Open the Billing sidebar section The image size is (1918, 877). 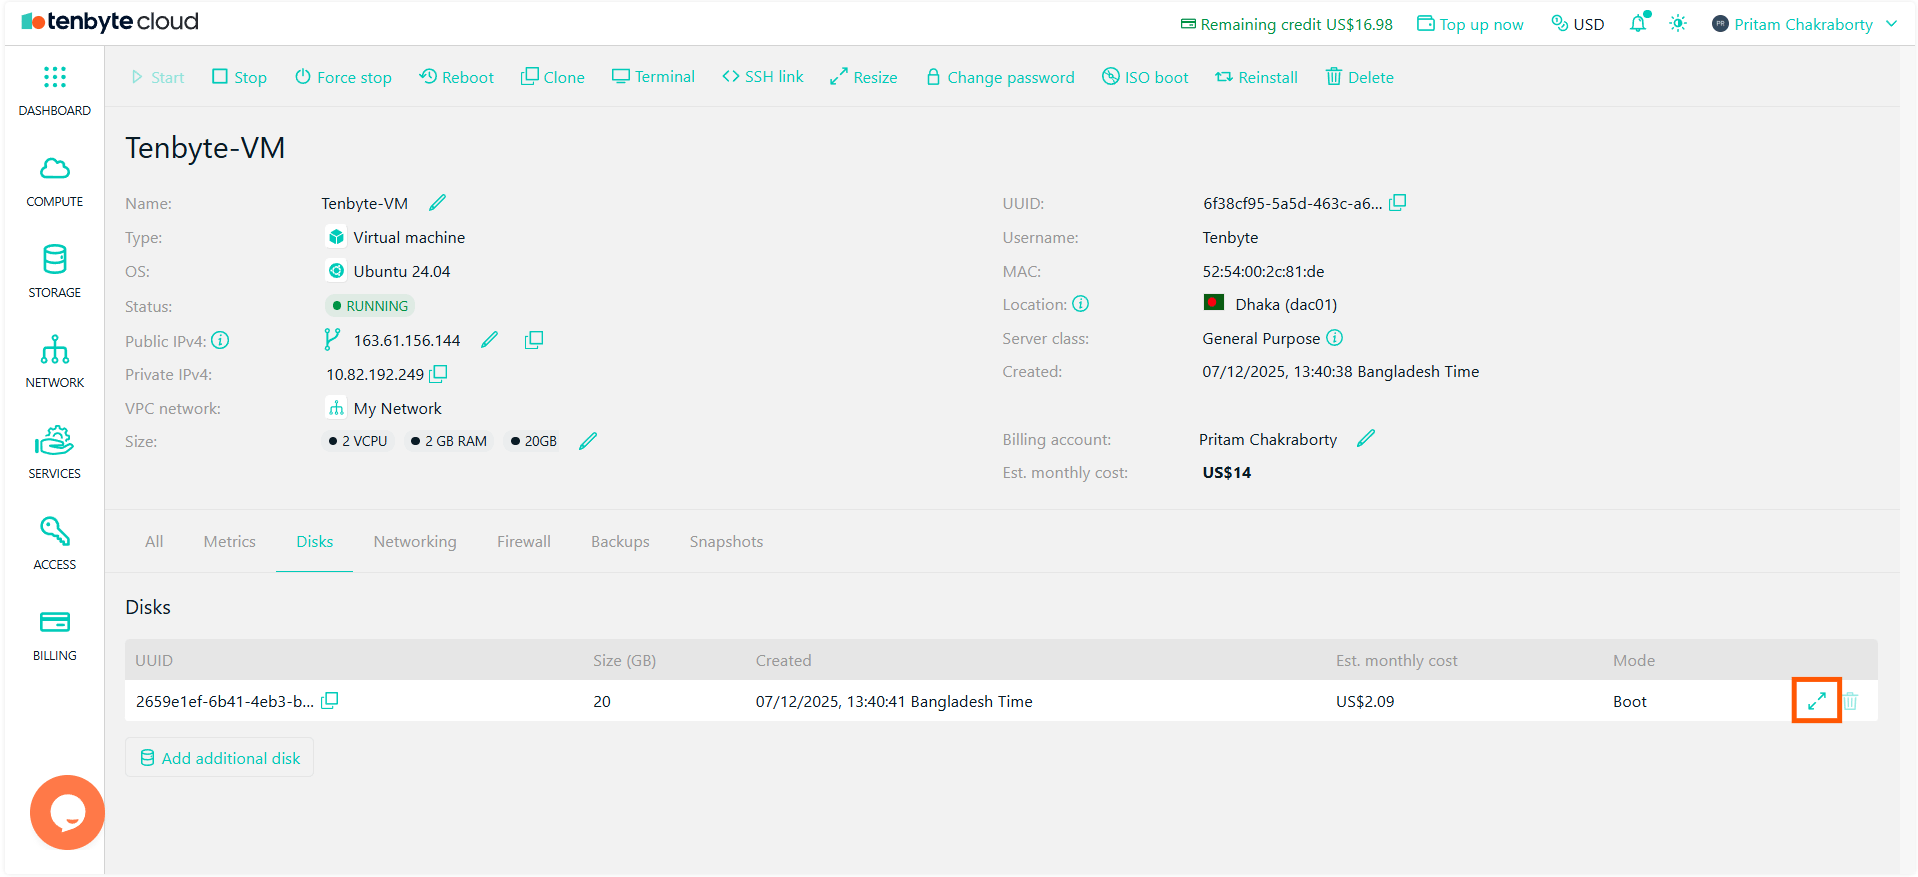pos(55,635)
